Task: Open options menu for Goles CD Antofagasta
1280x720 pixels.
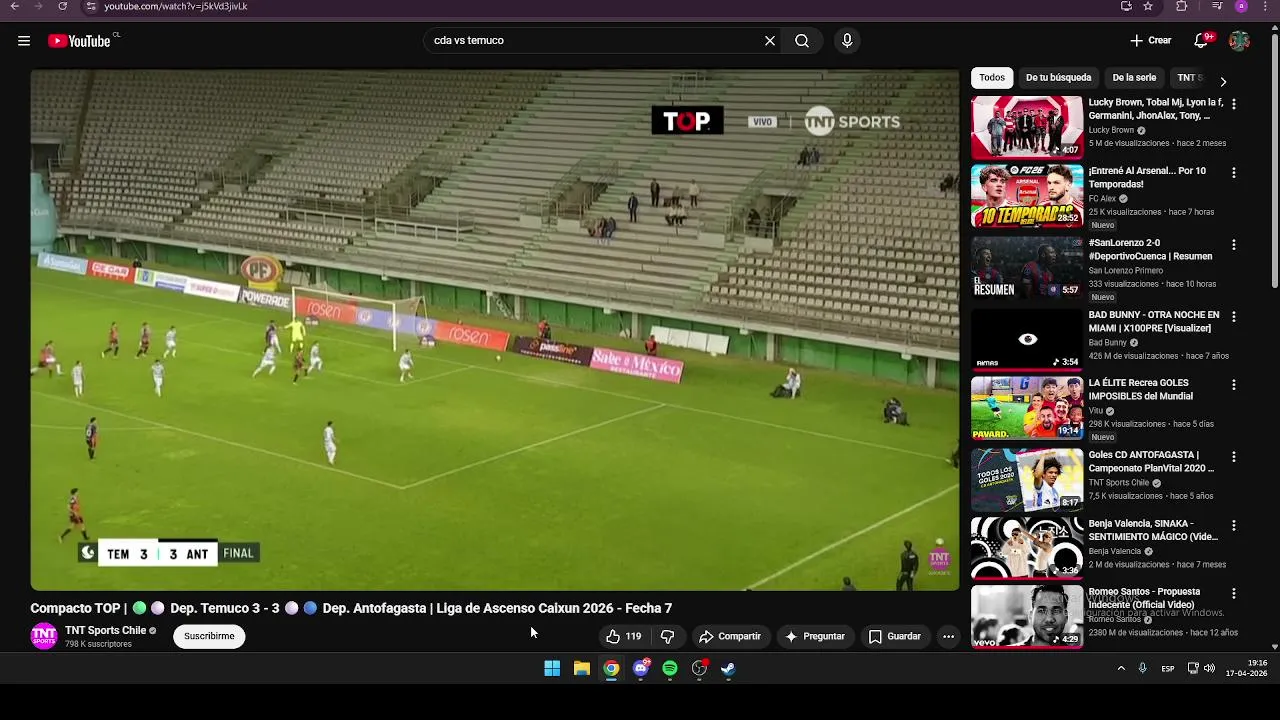Action: pyautogui.click(x=1233, y=457)
